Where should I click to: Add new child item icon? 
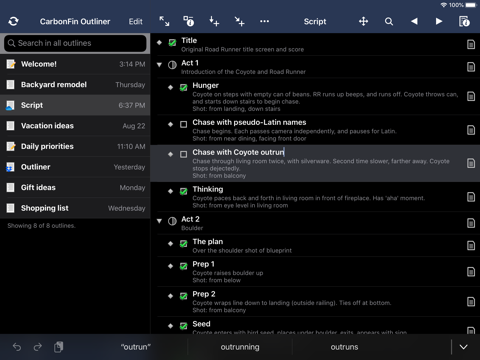click(239, 21)
